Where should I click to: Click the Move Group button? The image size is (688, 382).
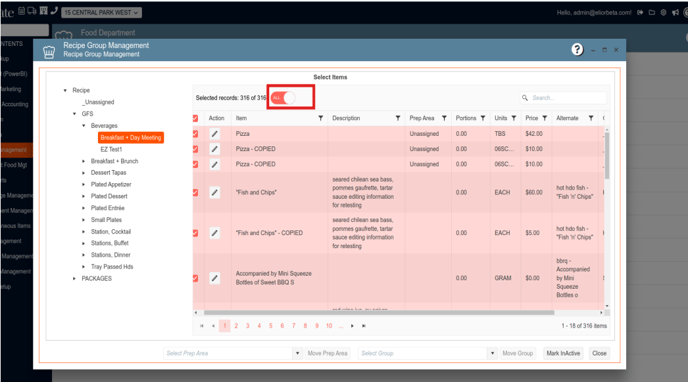pos(517,353)
